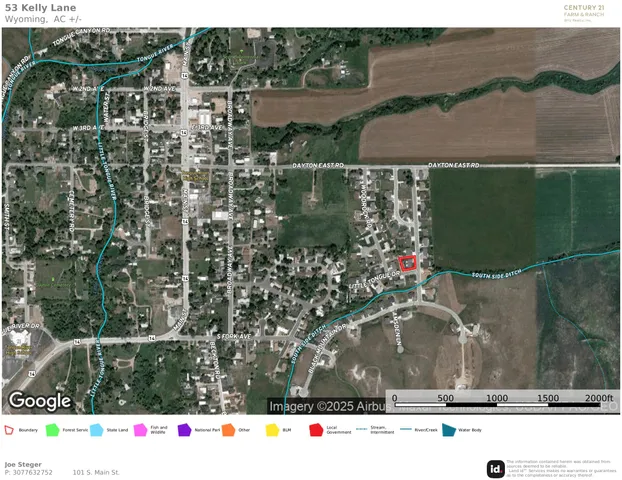
Task: Click the River/Creek legend line symbol
Action: 405,429
